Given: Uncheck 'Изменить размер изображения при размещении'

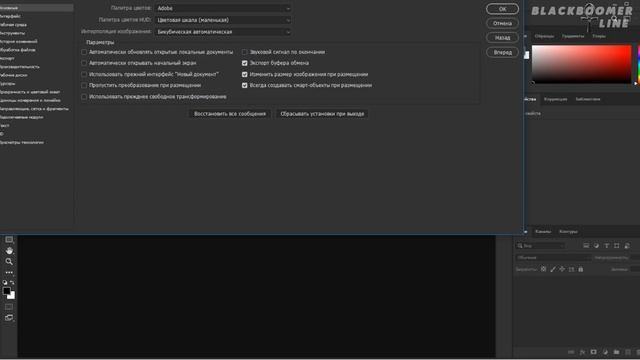Looking at the screenshot, I should tap(244, 74).
